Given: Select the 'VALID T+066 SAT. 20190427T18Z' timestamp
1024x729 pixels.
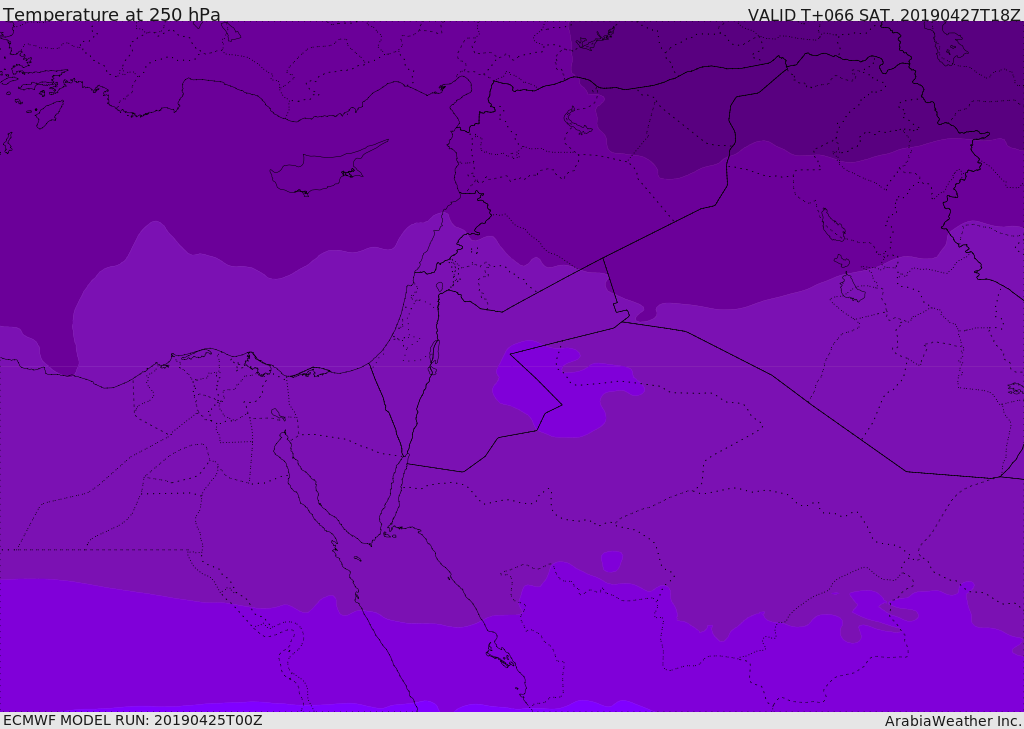Looking at the screenshot, I should click(x=884, y=15).
